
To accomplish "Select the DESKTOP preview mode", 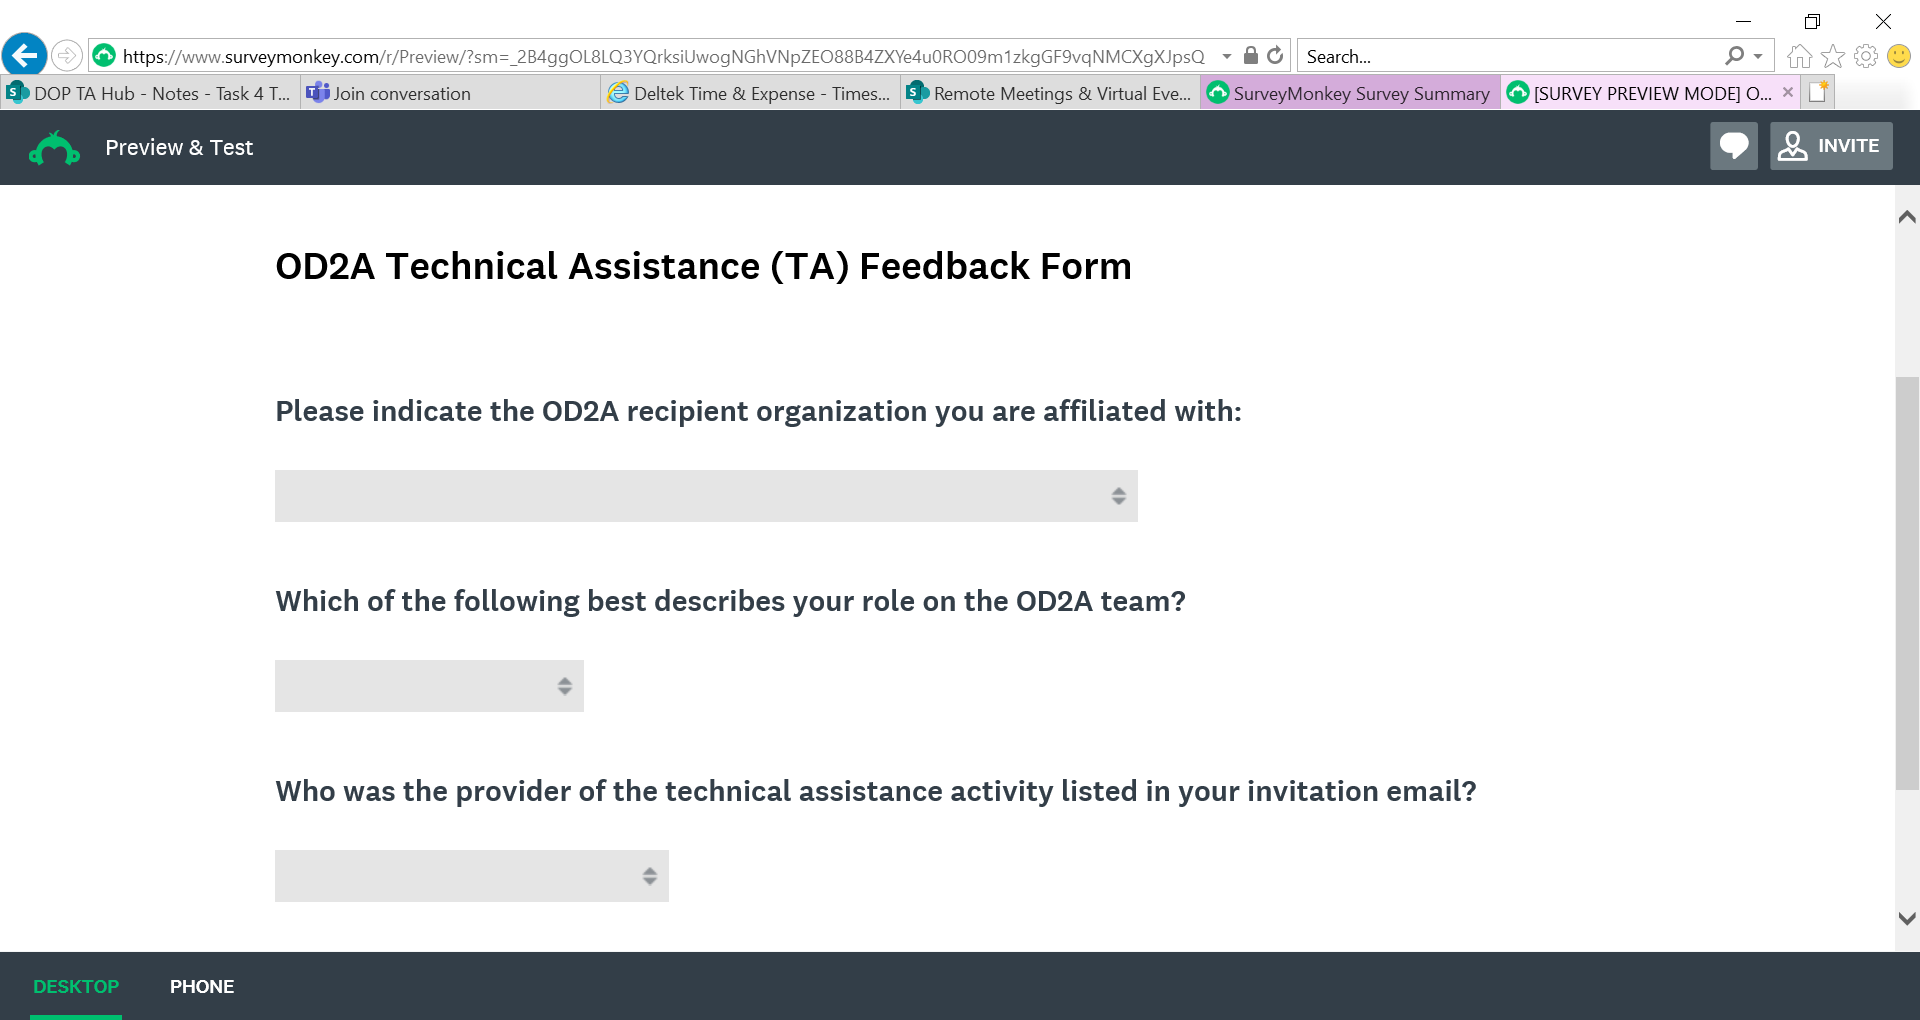I will 76,987.
